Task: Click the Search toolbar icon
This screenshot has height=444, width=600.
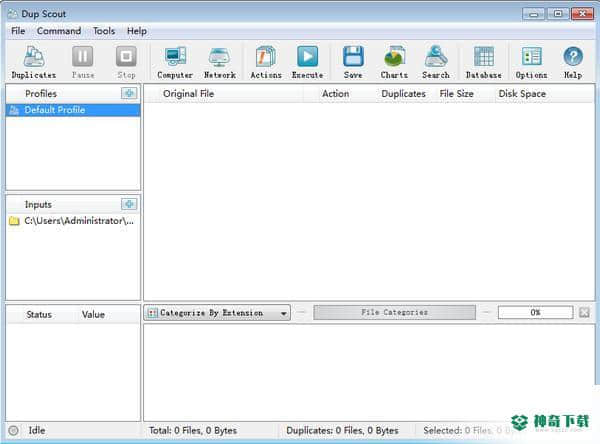Action: coord(436,62)
